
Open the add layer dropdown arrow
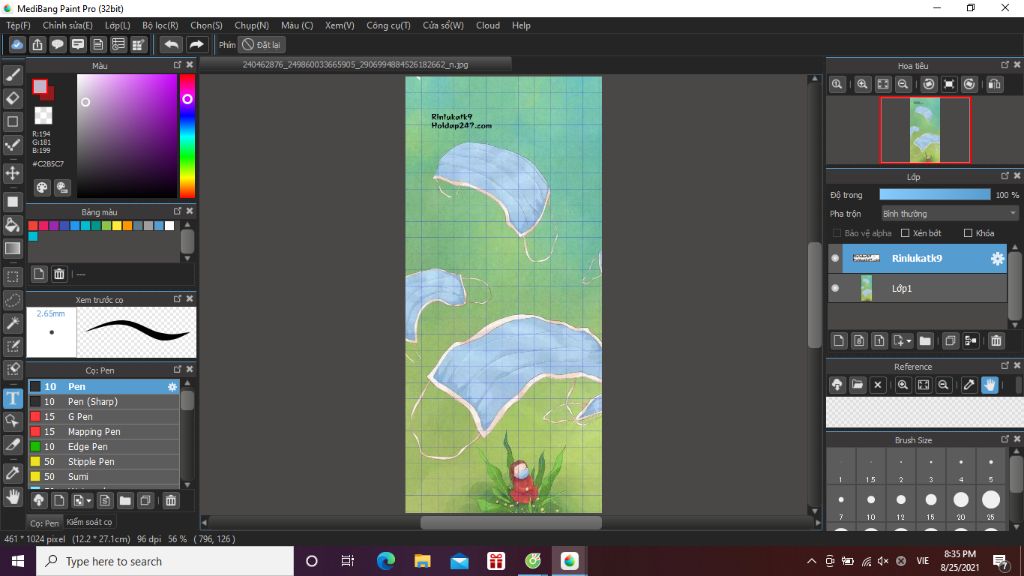[908, 342]
